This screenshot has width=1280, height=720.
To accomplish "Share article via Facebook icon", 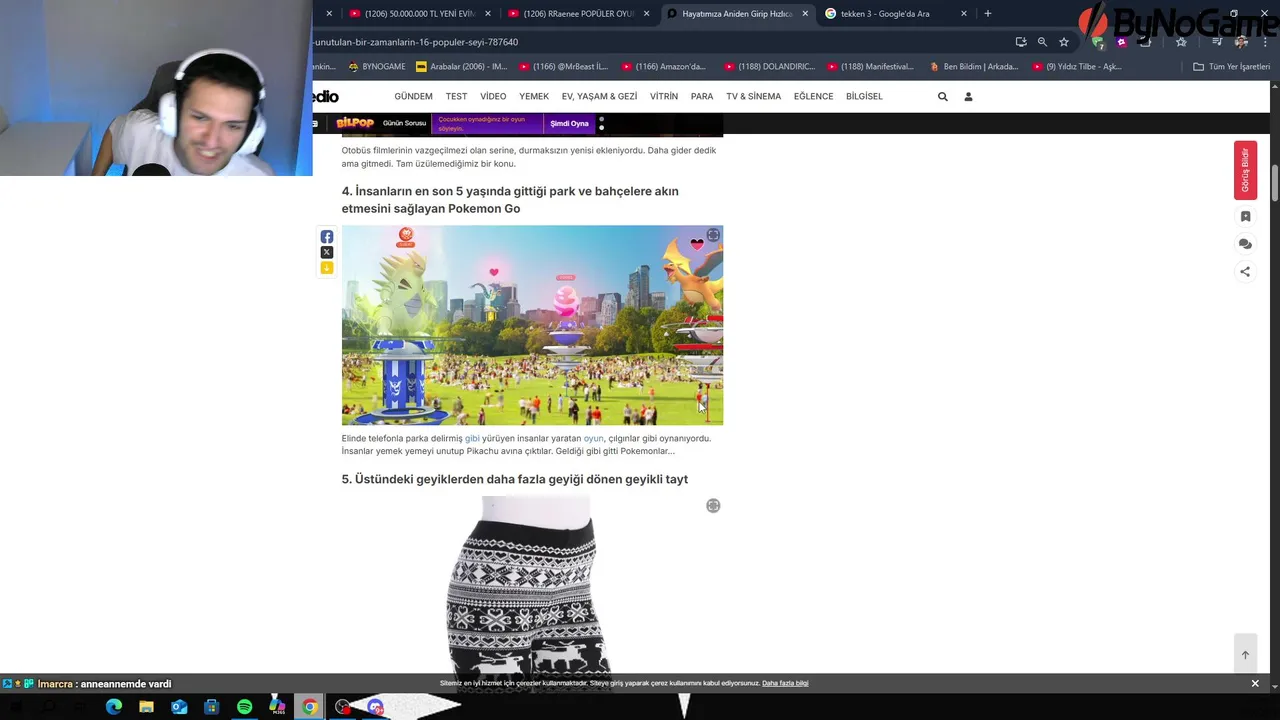I will point(327,237).
